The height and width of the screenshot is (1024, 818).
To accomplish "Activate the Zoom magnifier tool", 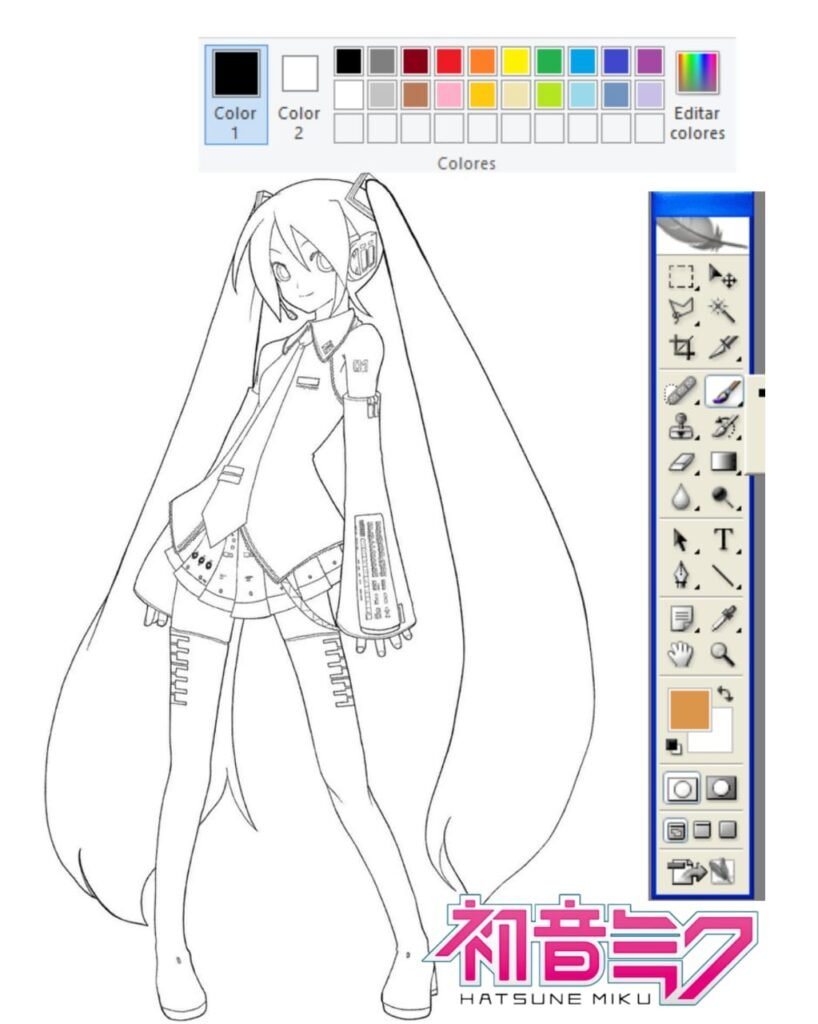I will [x=723, y=654].
